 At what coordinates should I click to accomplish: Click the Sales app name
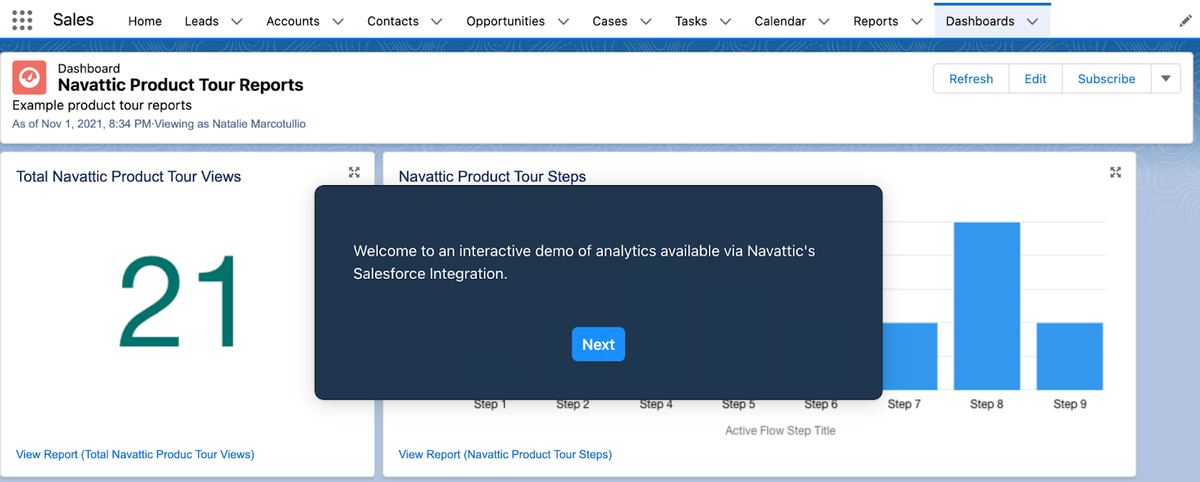74,20
